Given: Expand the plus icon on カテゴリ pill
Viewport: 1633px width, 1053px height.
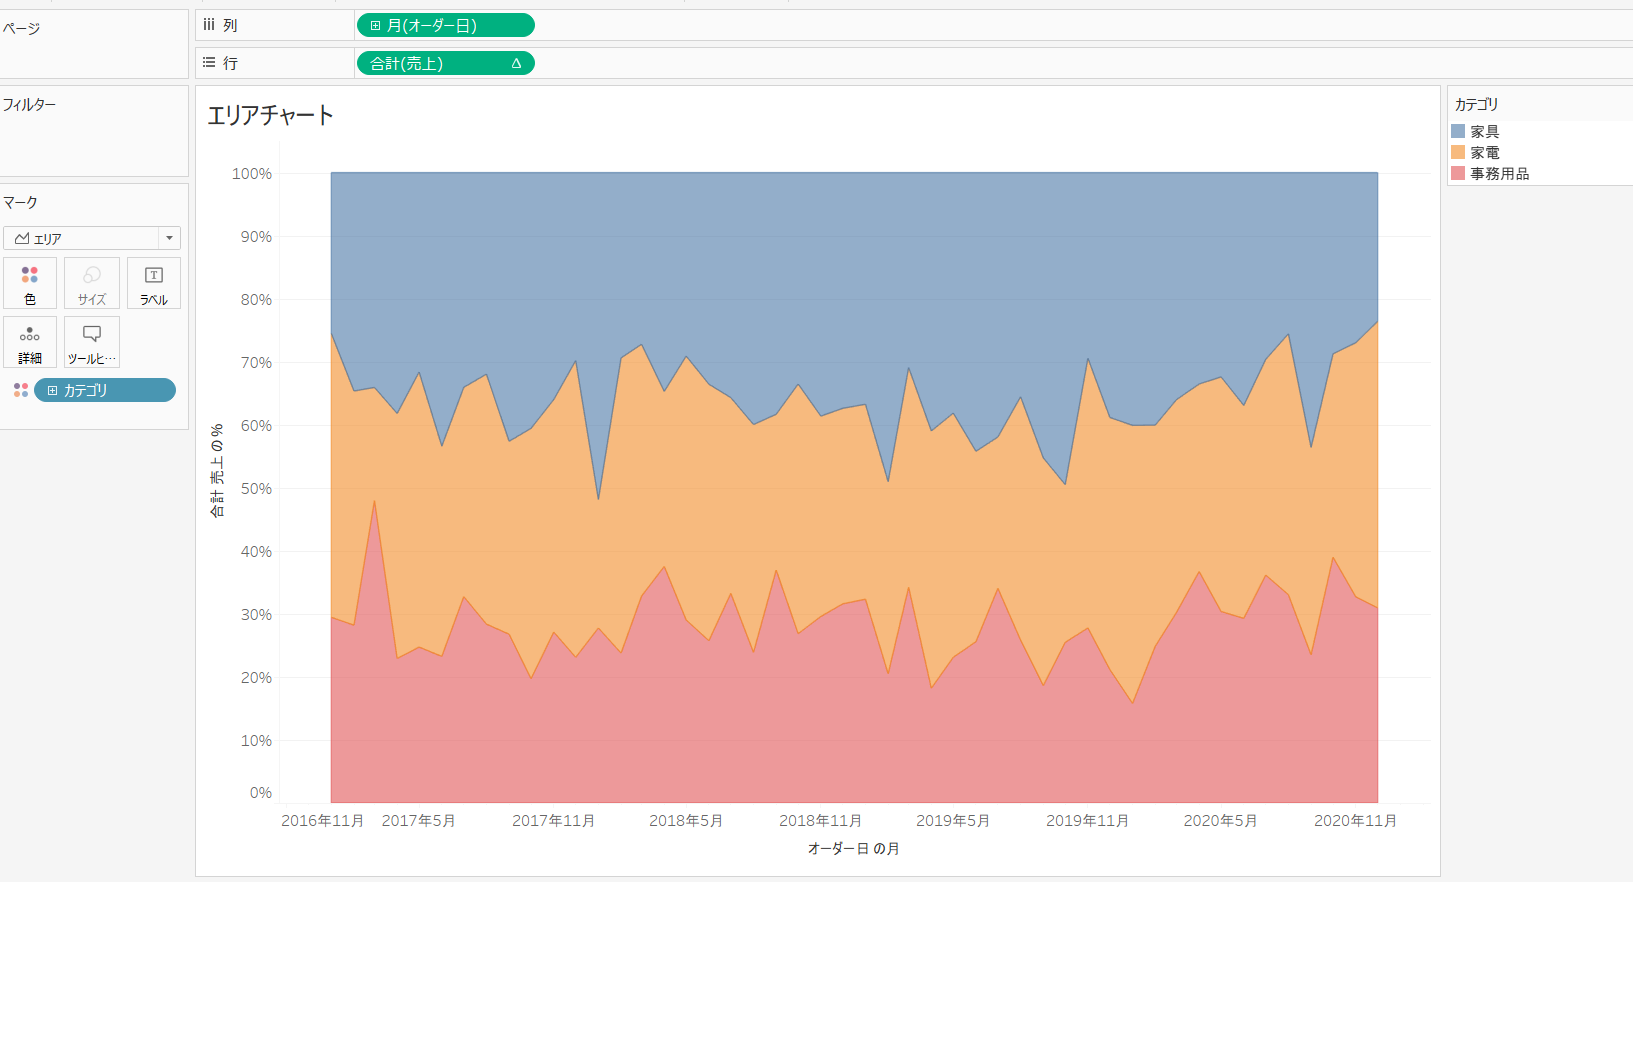Looking at the screenshot, I should pyautogui.click(x=52, y=391).
